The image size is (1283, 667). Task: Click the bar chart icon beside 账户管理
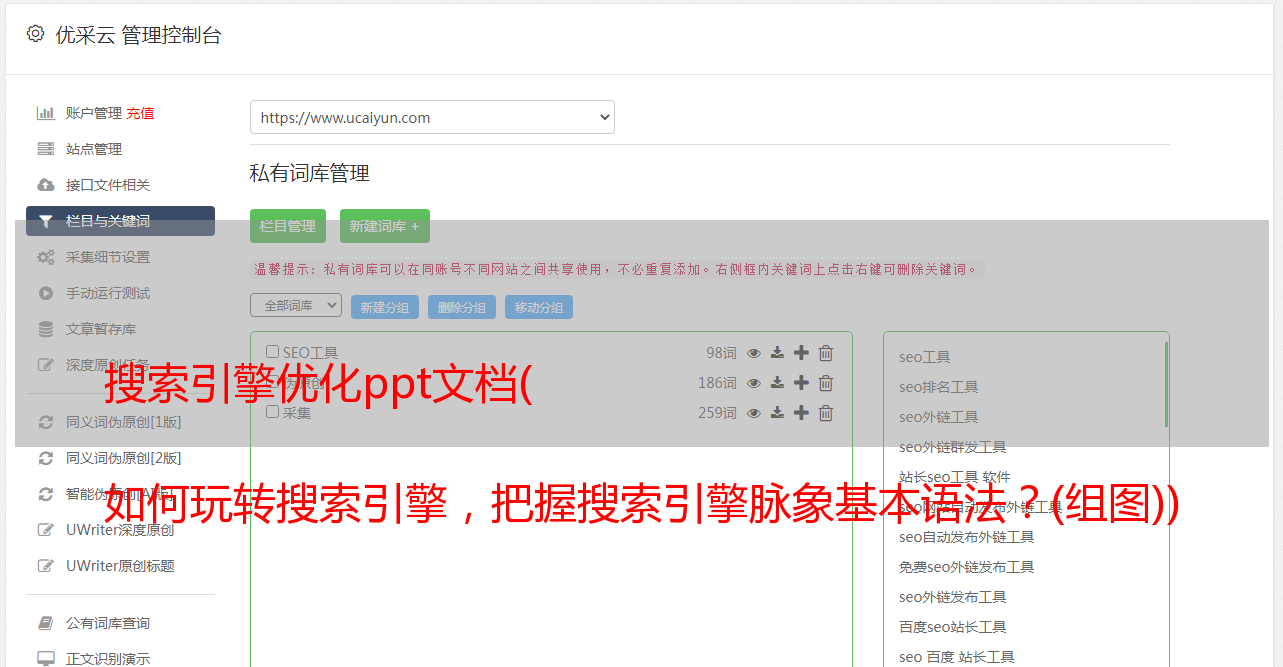[45, 113]
